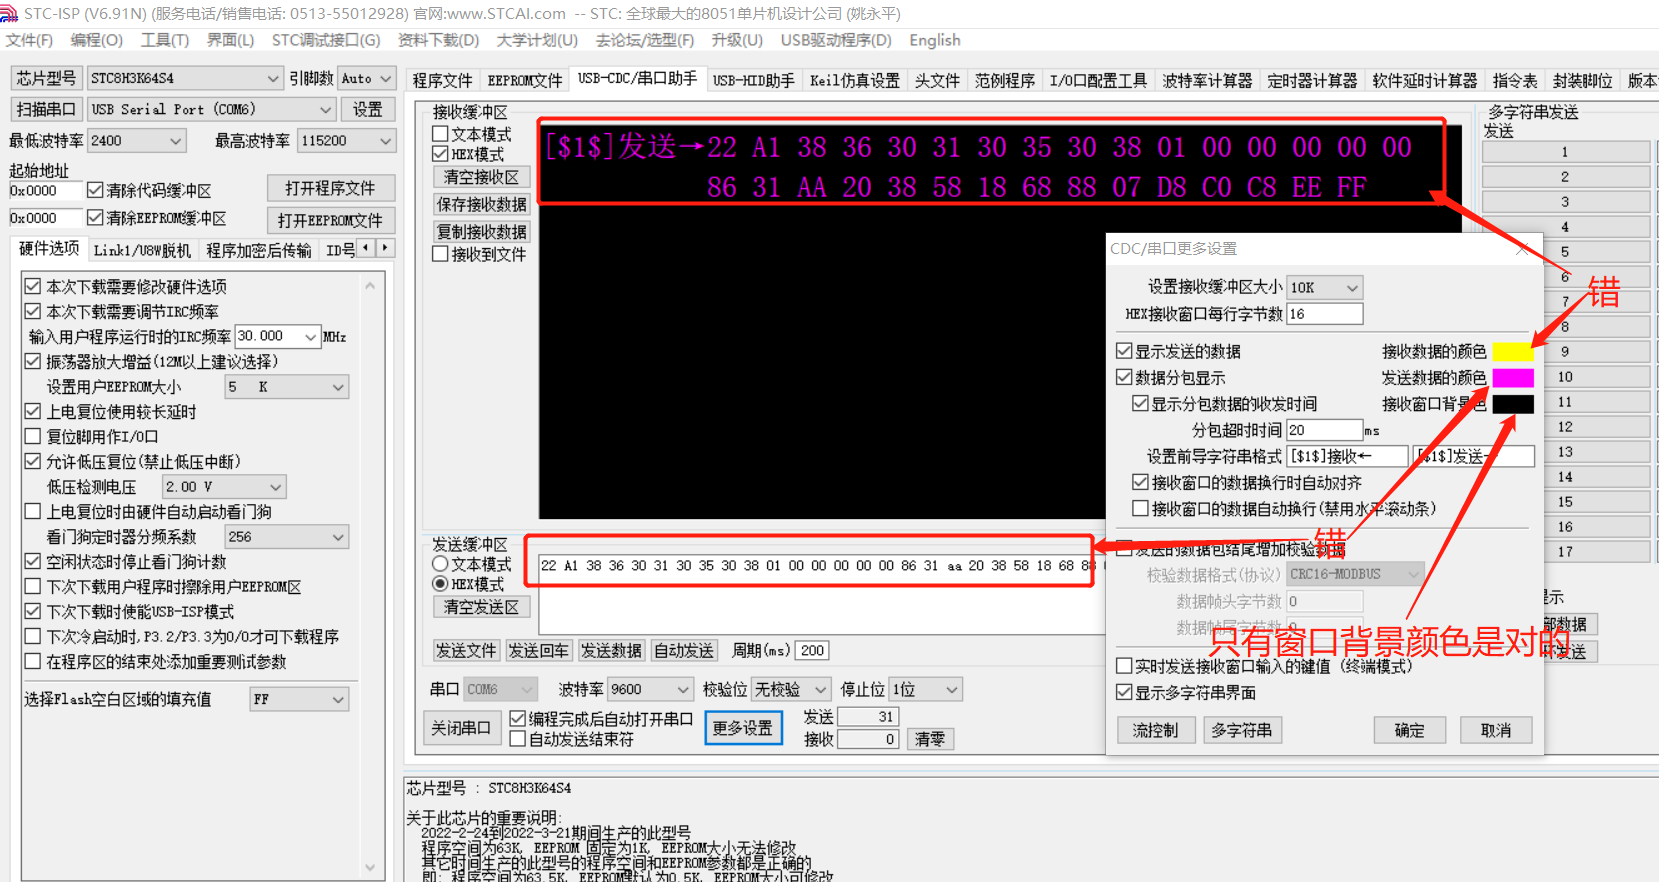This screenshot has width=1659, height=882.
Task: Toggle 编程完成后自动打开串口 checkbox
Action: tap(518, 719)
